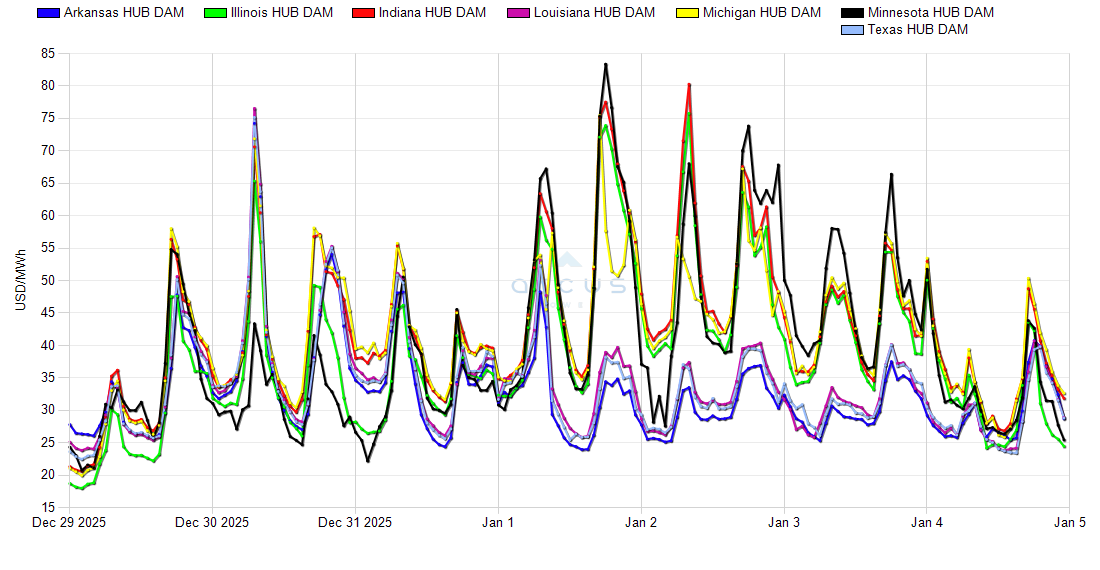
Task: Pick the Jan 4 date label
Action: point(927,522)
